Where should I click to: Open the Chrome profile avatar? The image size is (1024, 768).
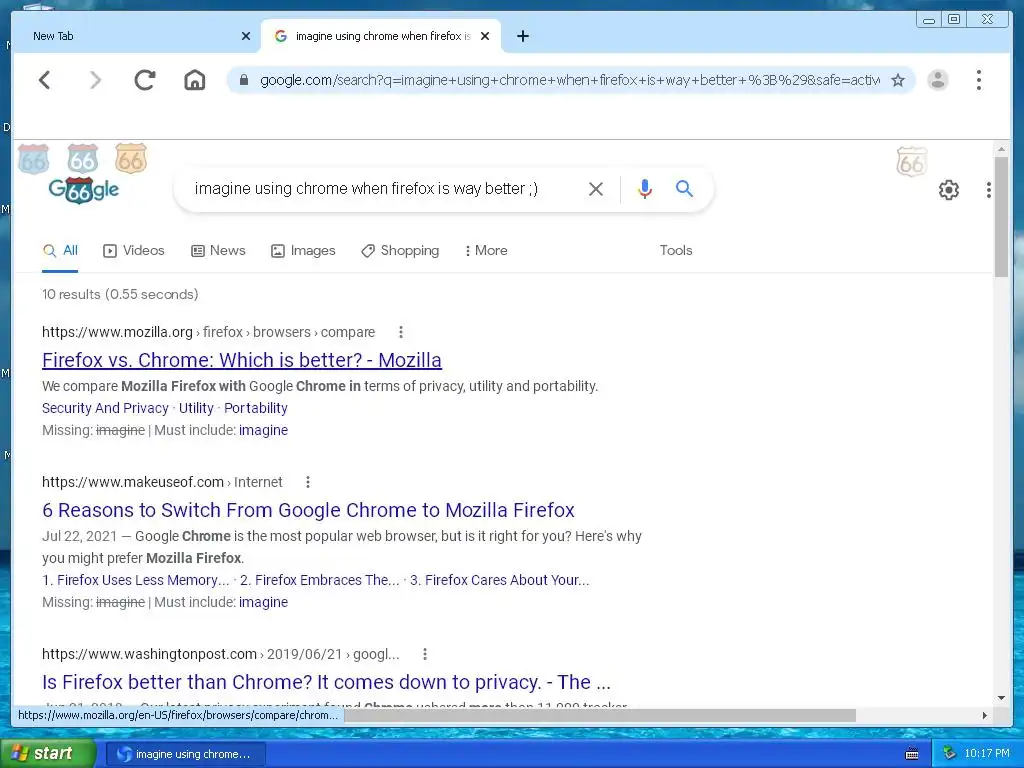point(938,80)
